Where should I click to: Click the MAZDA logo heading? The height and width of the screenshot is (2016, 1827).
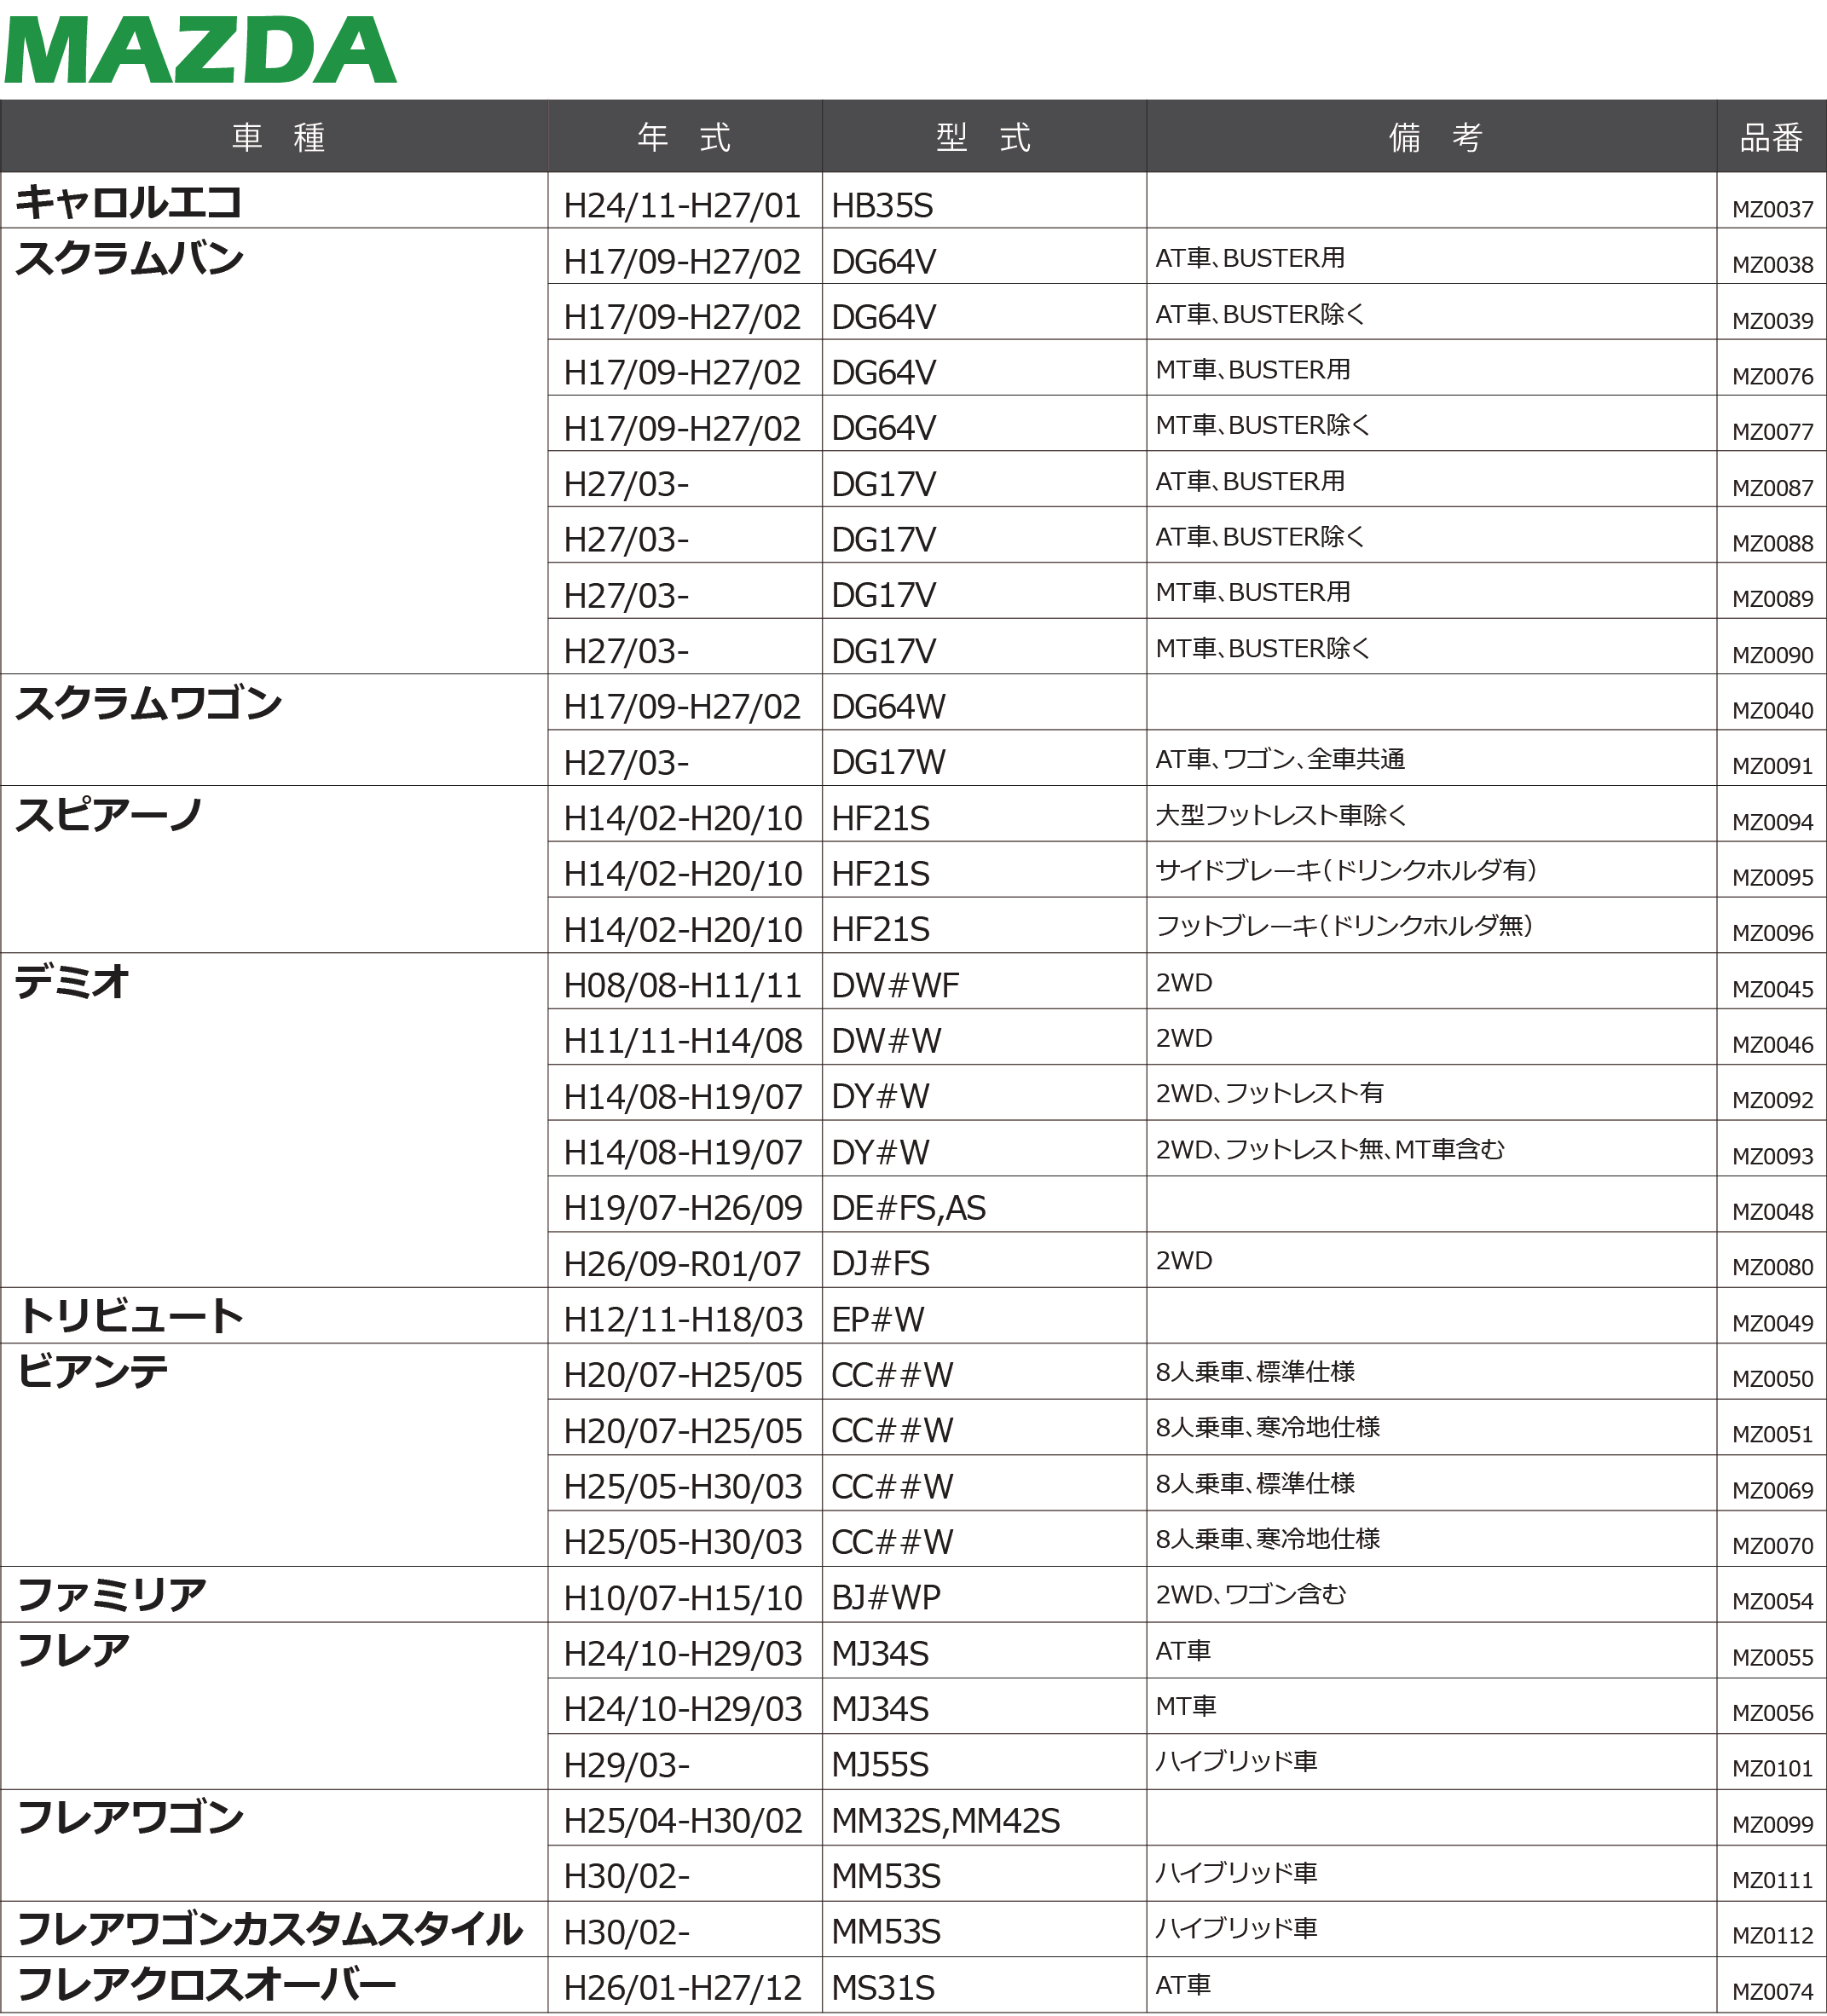coord(200,50)
